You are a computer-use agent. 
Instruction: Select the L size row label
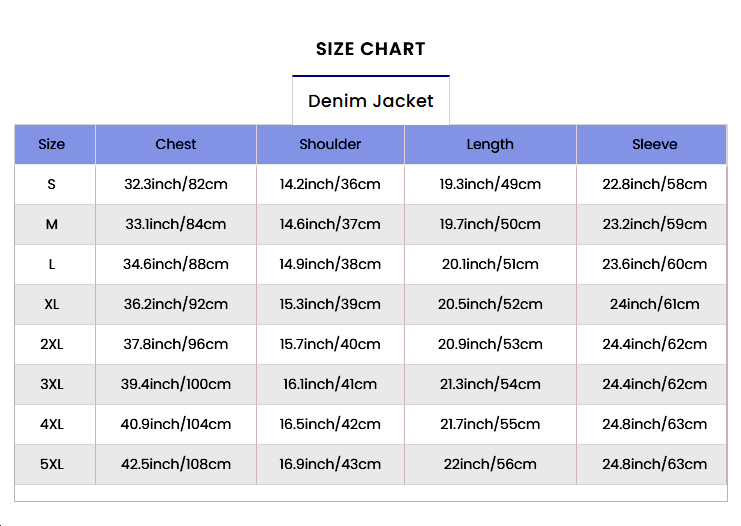52,264
